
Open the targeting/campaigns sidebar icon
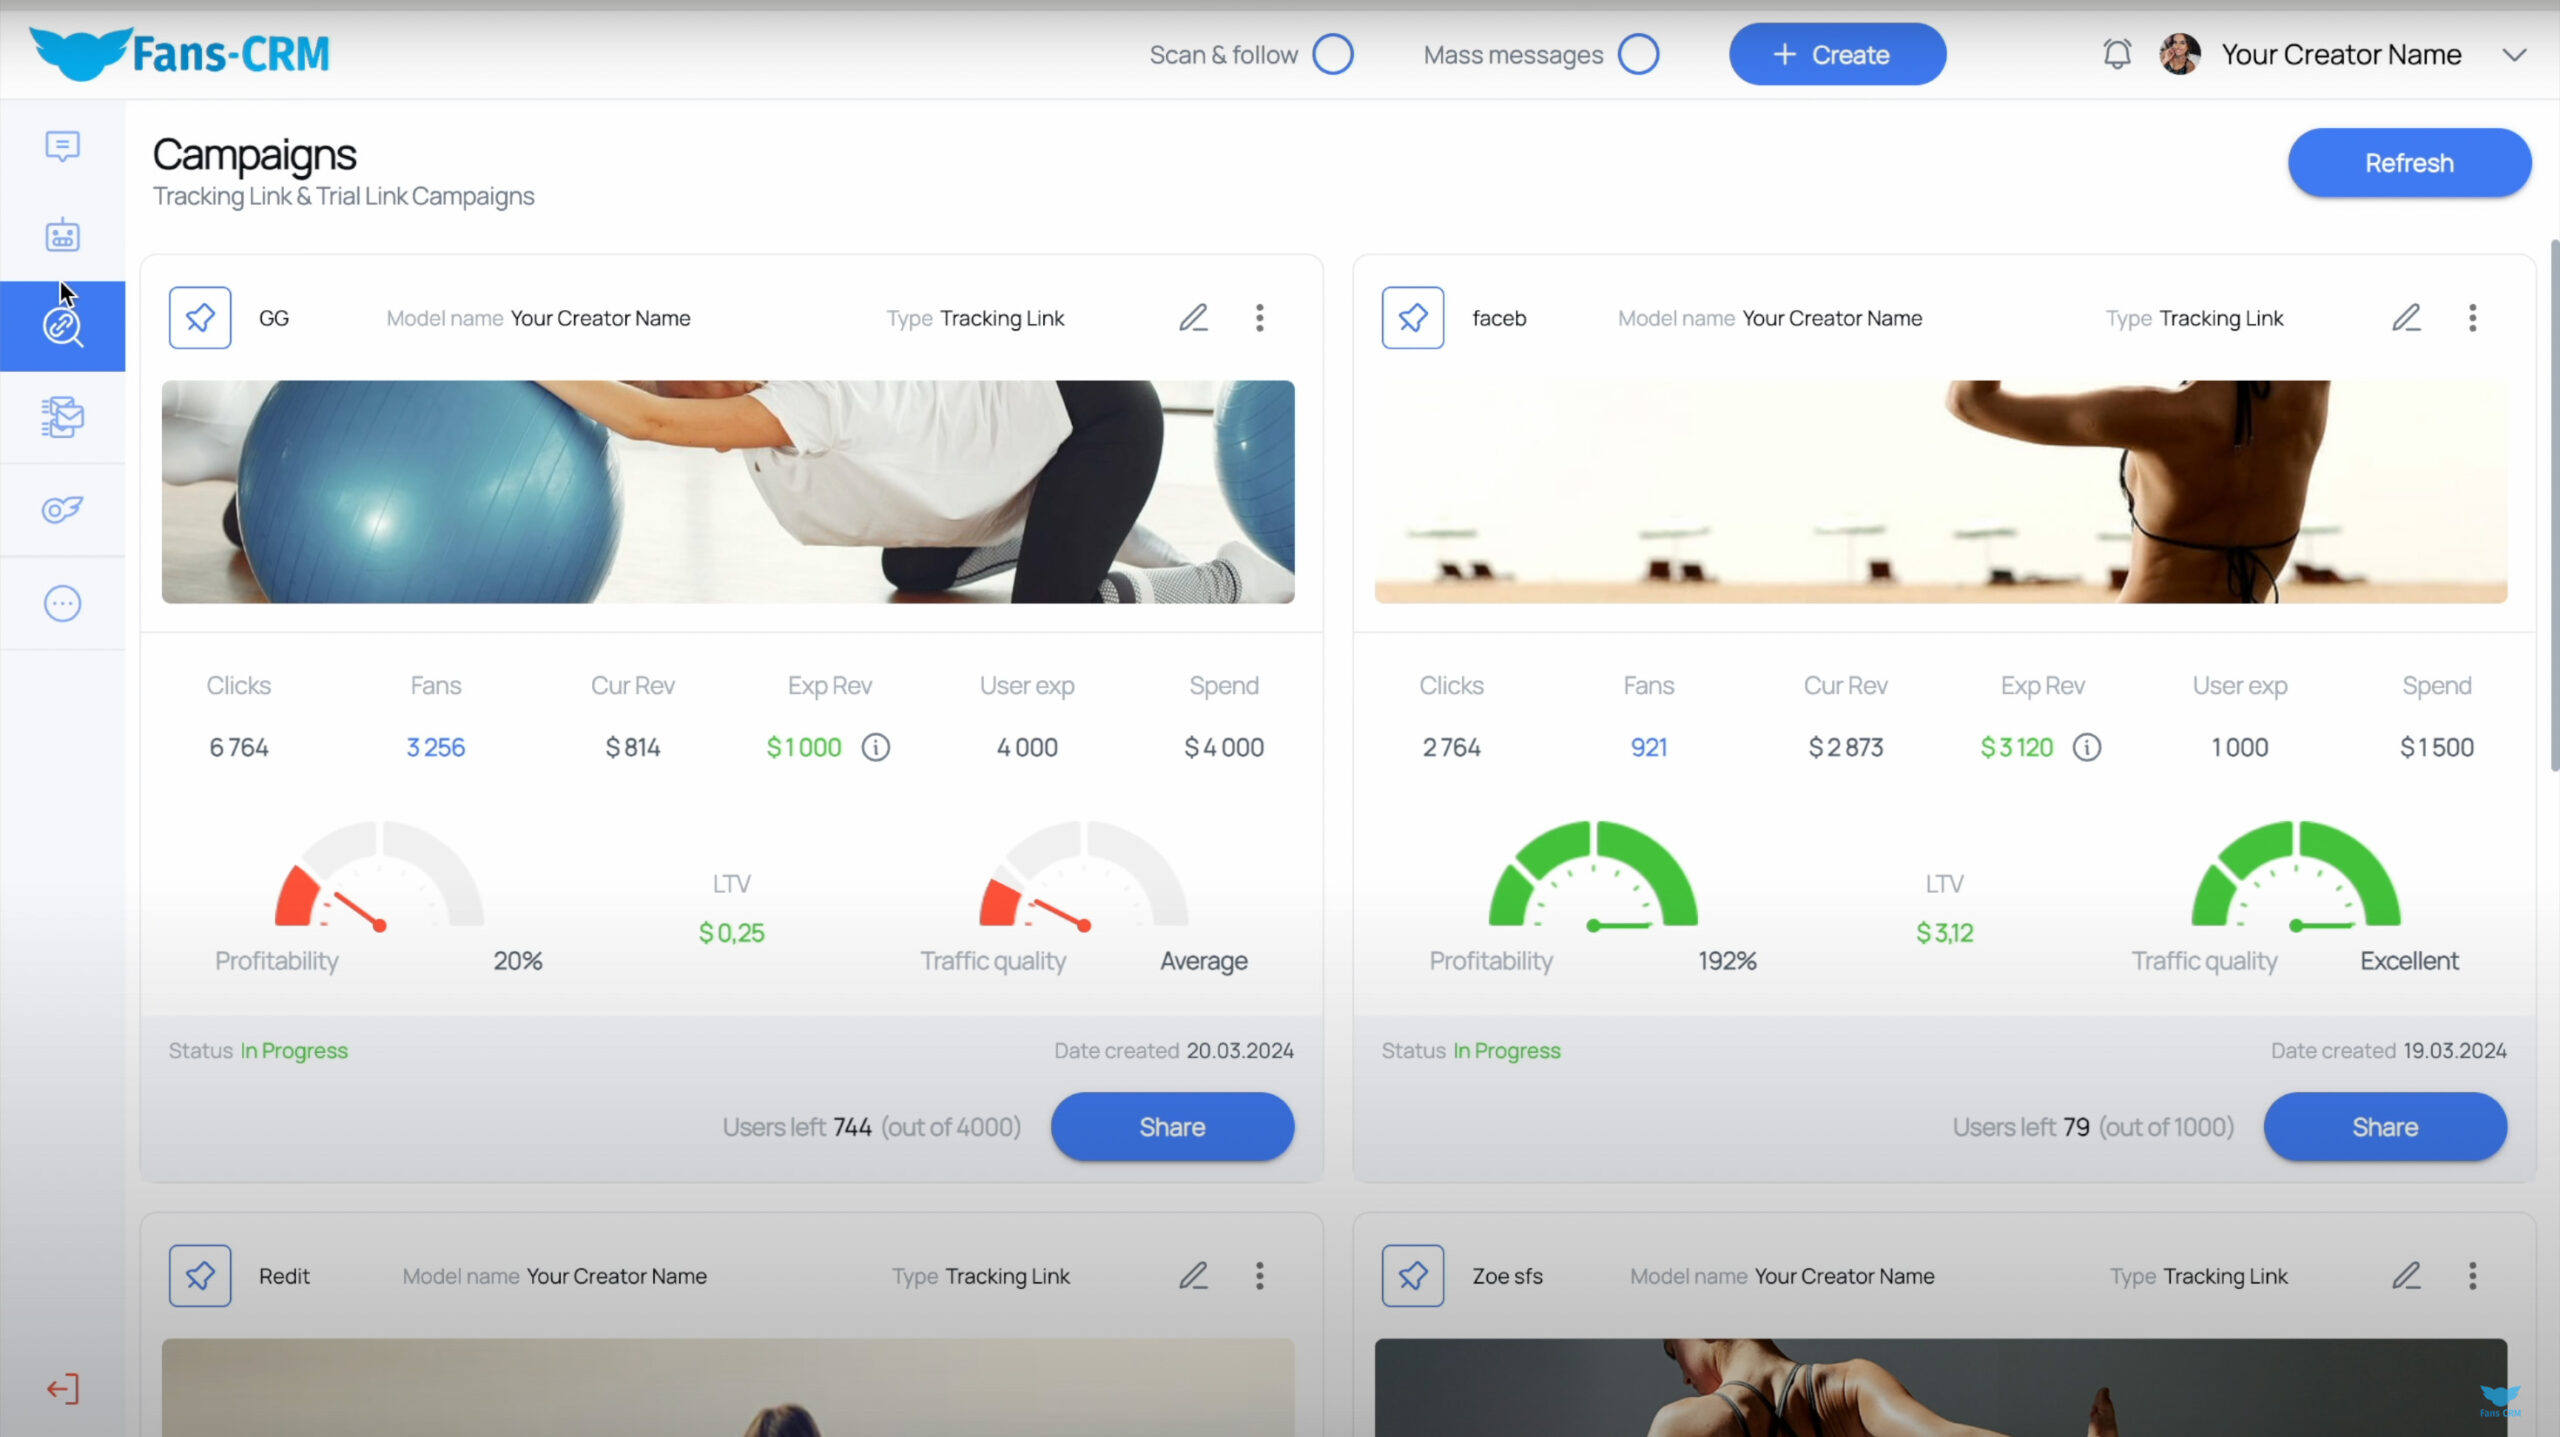pyautogui.click(x=62, y=324)
